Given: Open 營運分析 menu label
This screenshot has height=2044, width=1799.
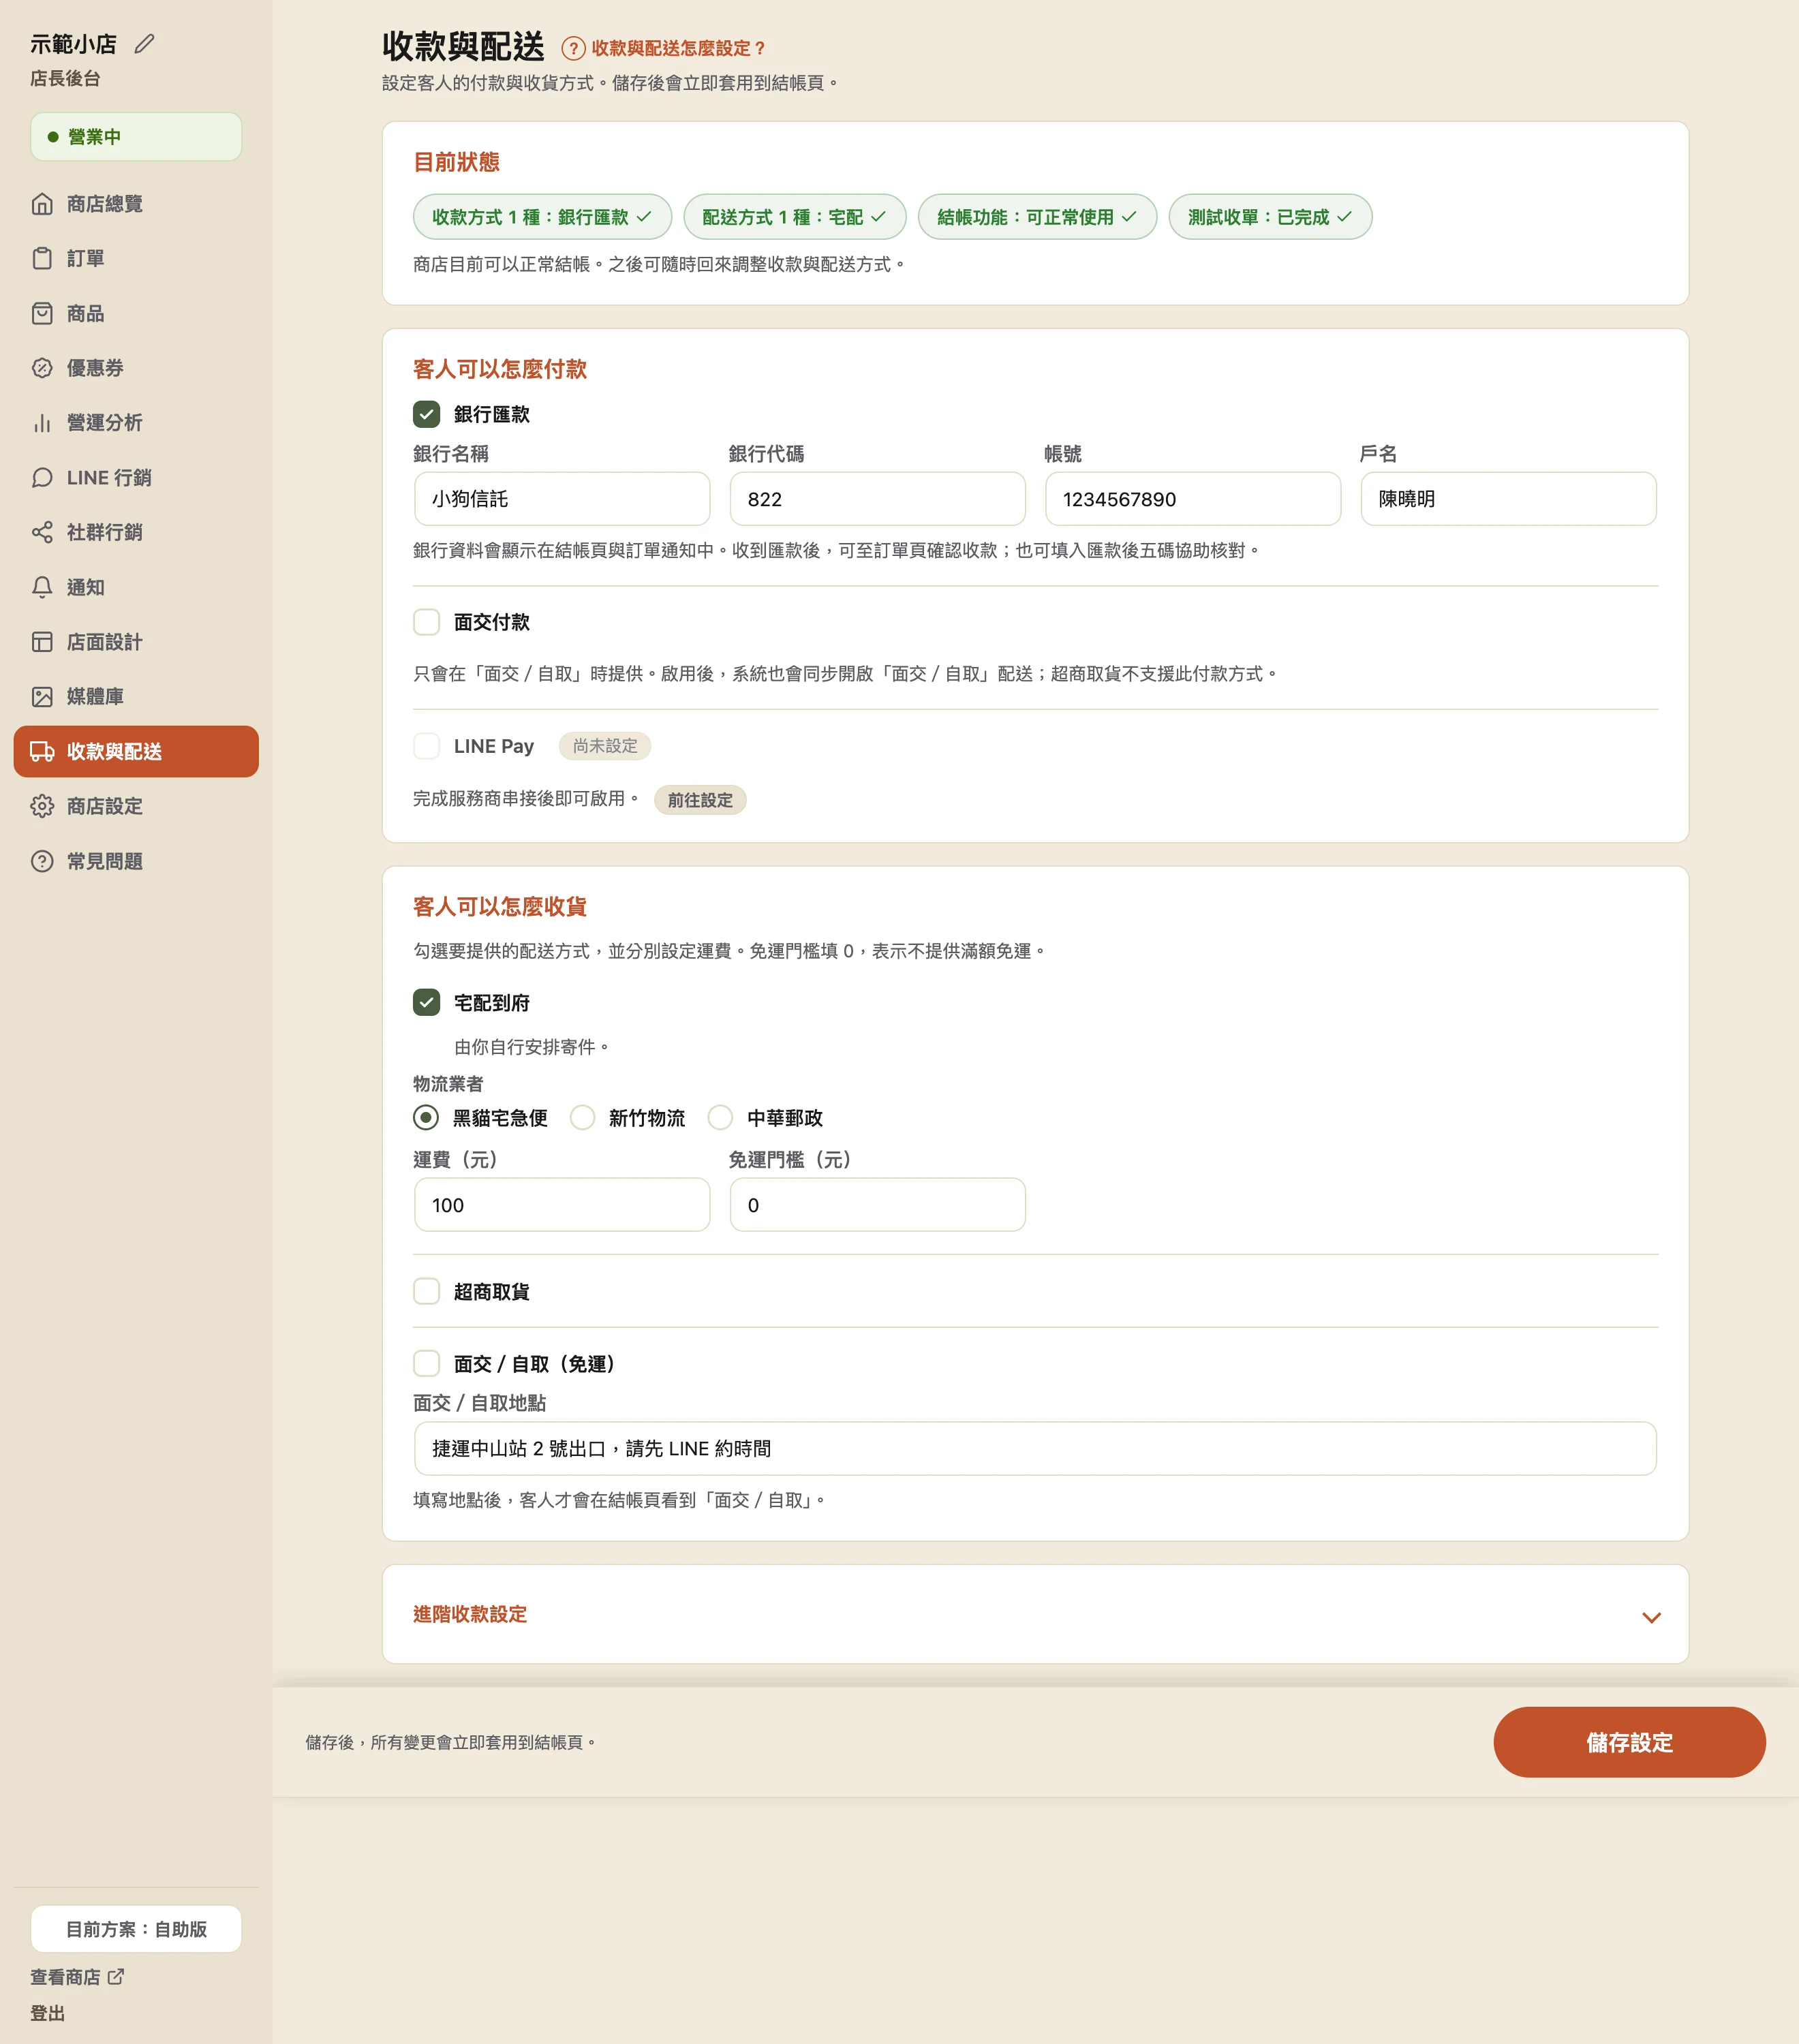Looking at the screenshot, I should coord(105,423).
